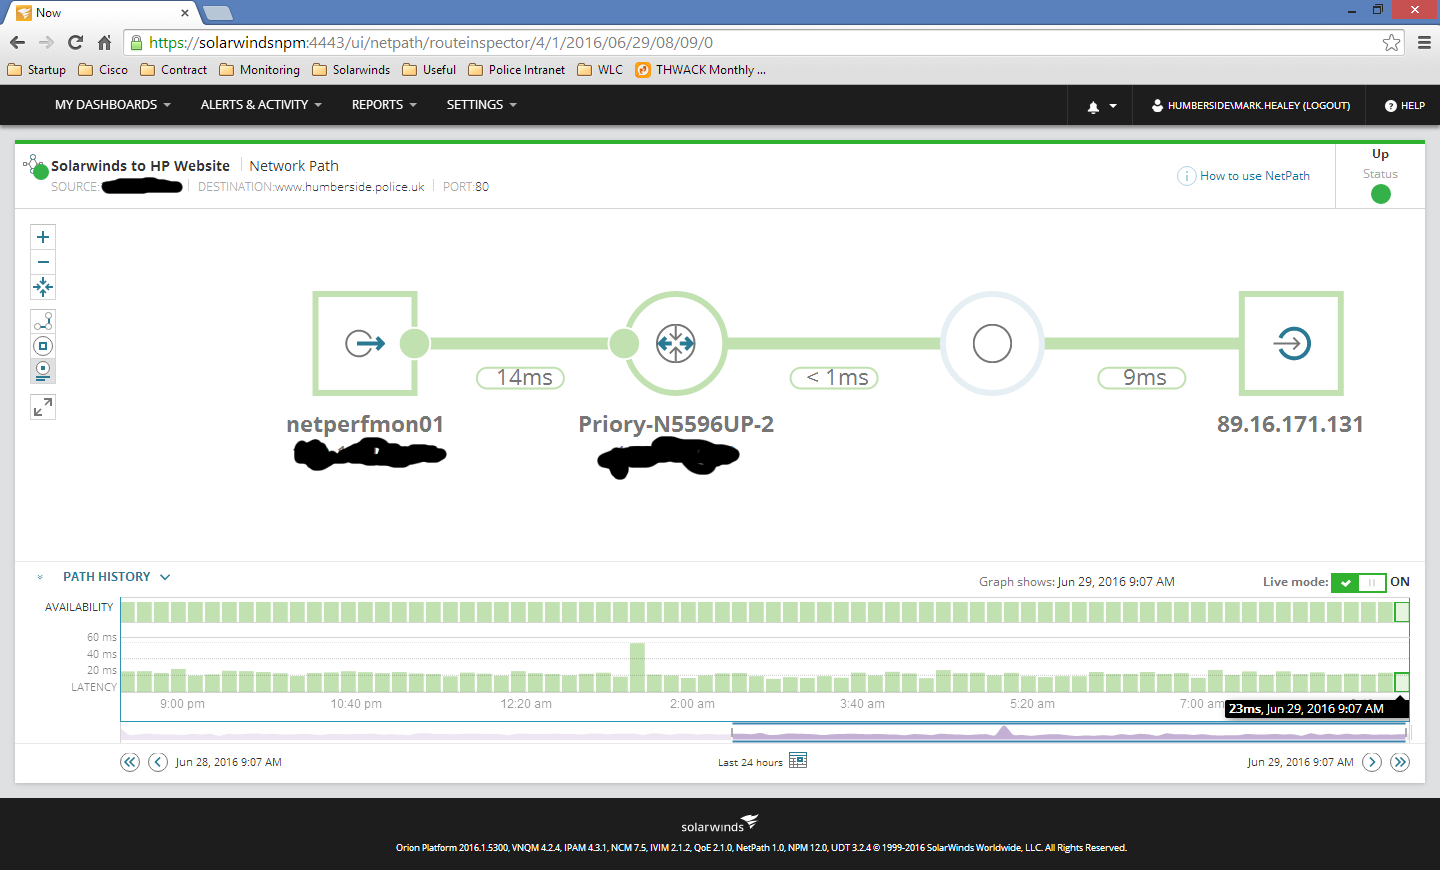Image resolution: width=1440 pixels, height=870 pixels.
Task: Click the Last 24 hours label
Action: (x=750, y=762)
